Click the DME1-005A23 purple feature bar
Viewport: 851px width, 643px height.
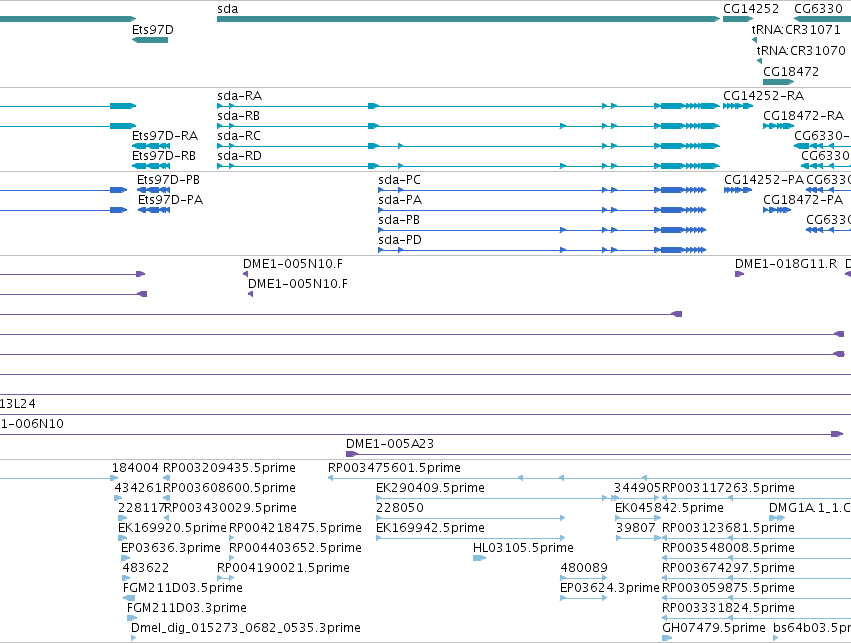click(598, 454)
